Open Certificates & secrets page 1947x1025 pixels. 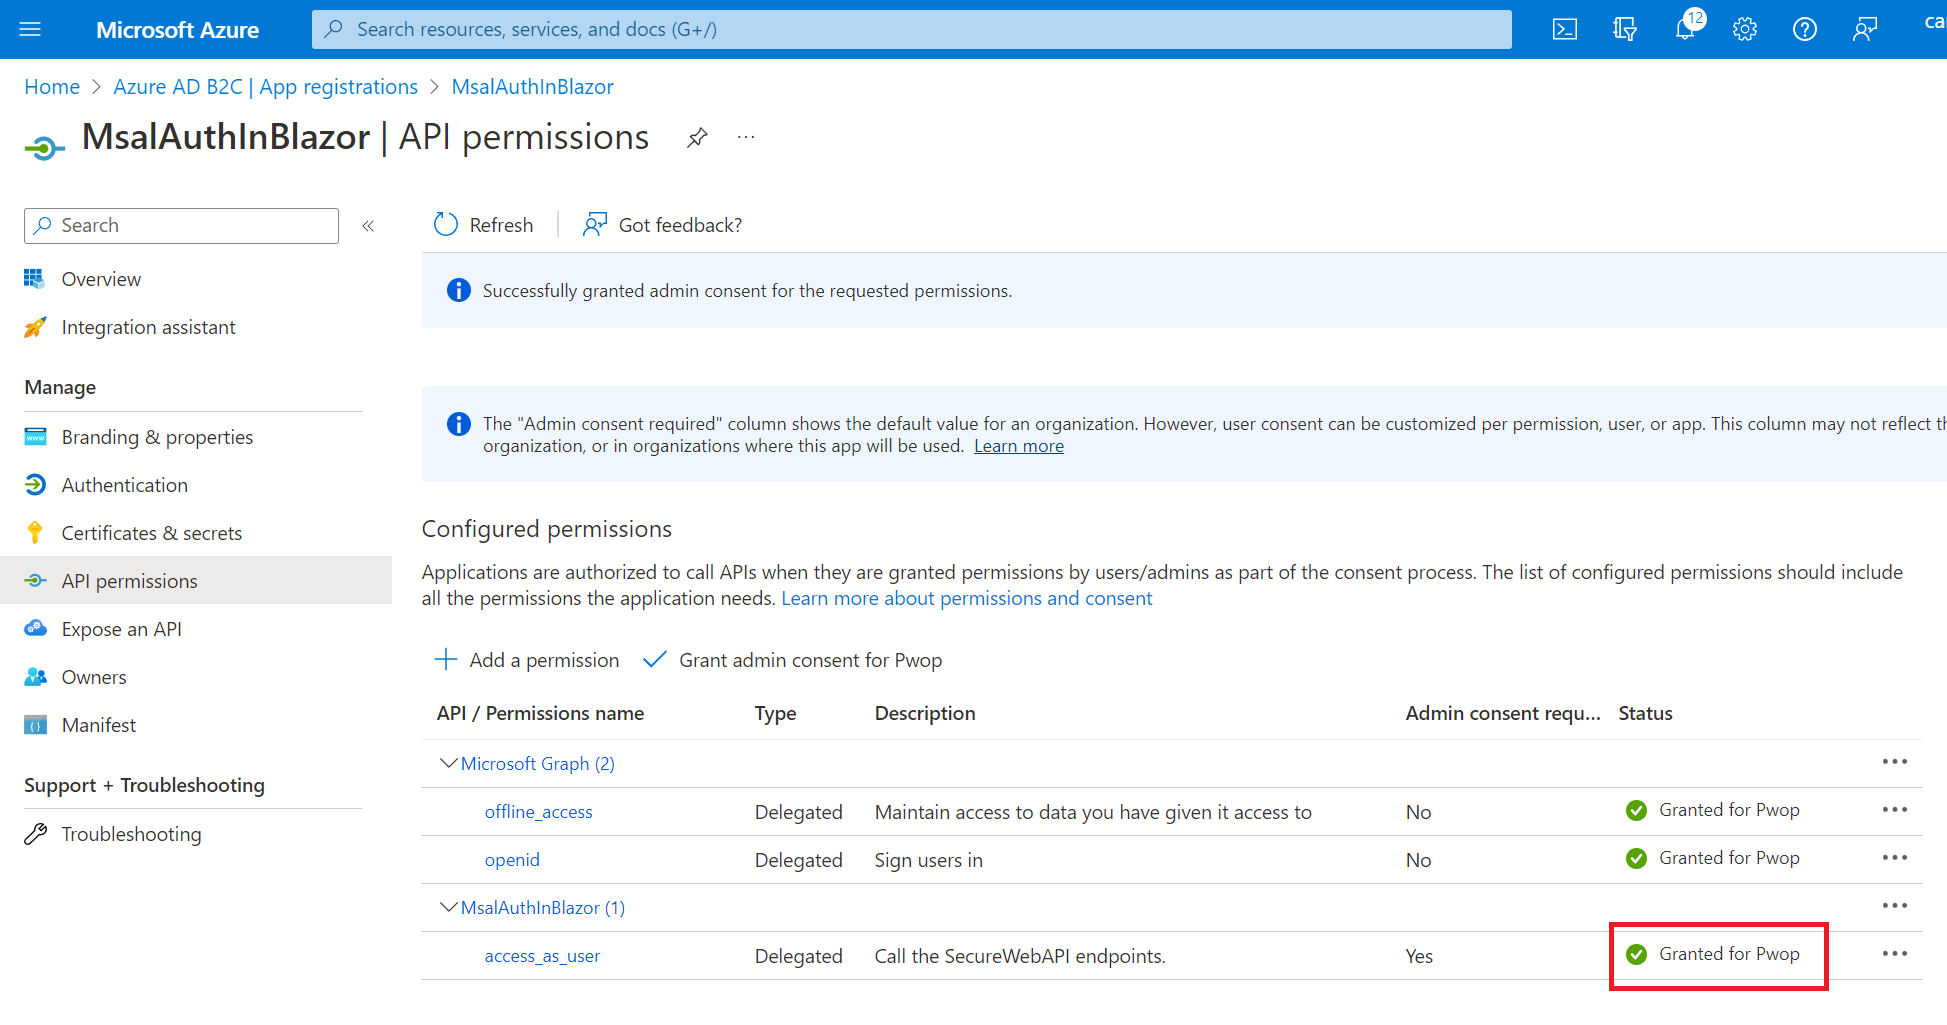click(x=151, y=533)
